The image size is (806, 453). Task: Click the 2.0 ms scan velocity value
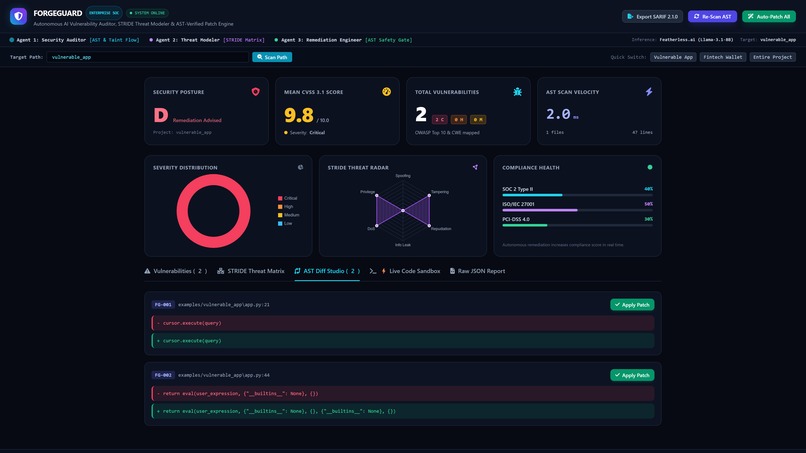click(x=562, y=114)
